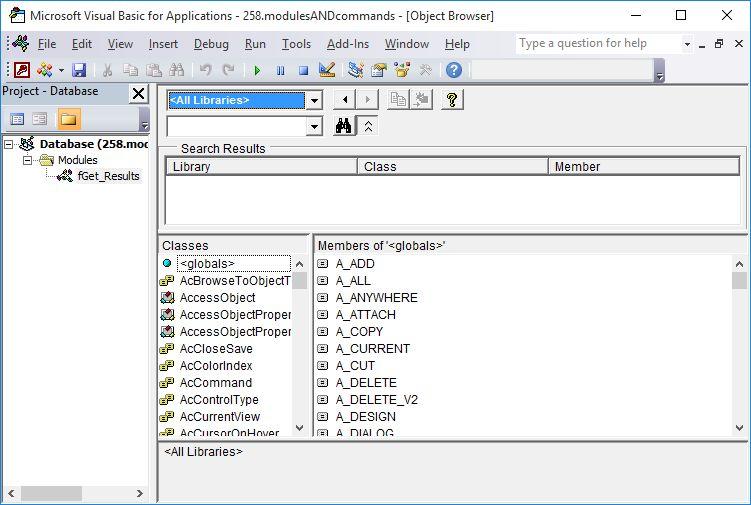Click the Paste clipboard icon

153,70
